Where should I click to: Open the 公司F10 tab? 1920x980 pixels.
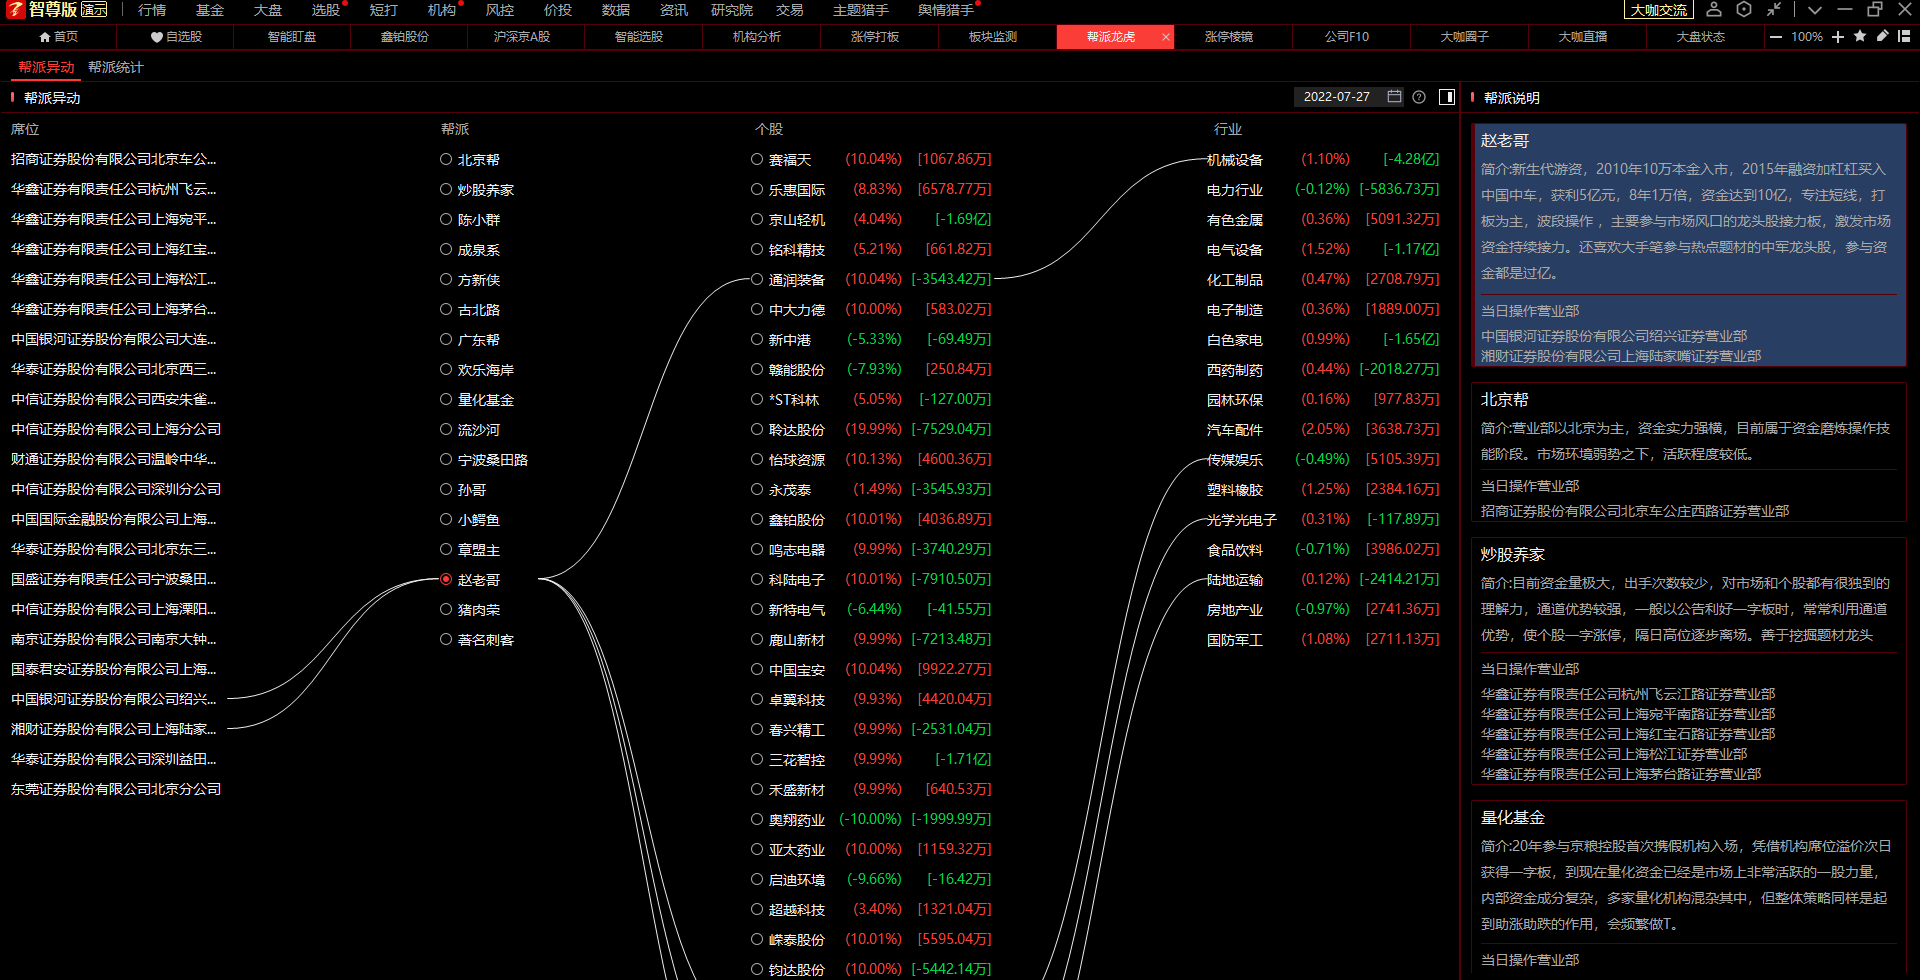click(1347, 37)
